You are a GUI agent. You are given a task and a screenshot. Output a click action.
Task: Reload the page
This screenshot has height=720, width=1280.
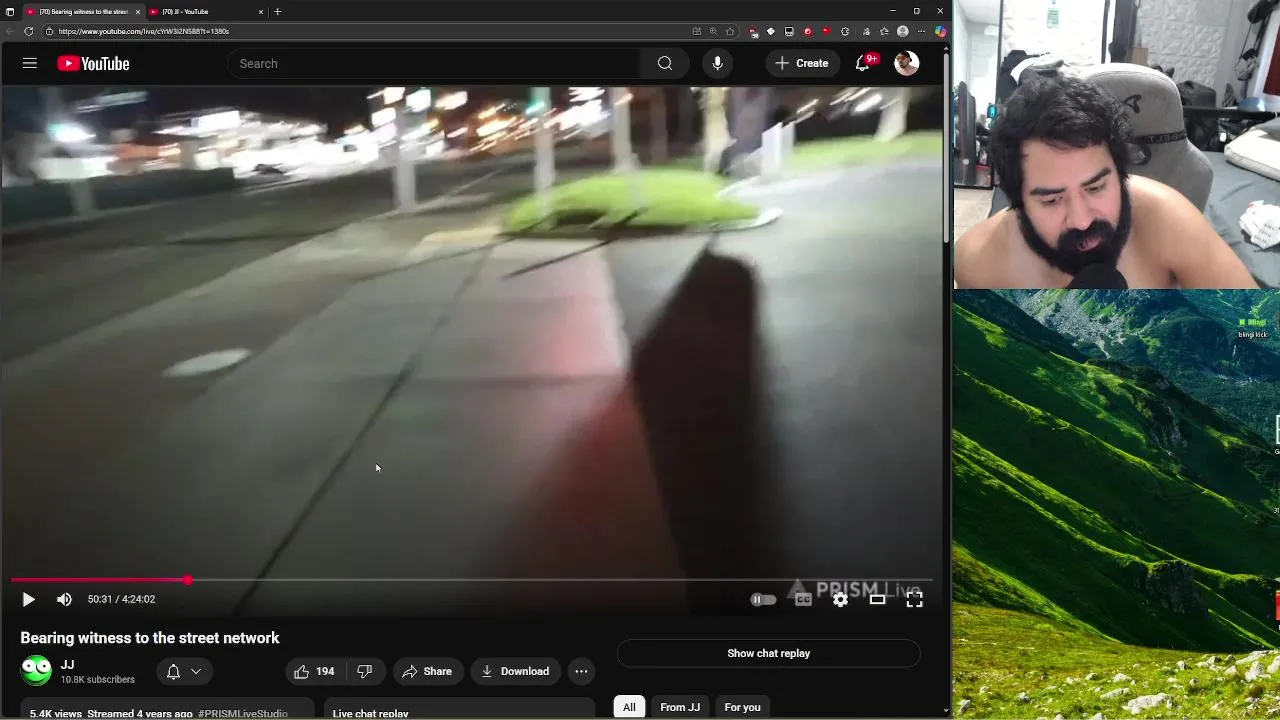tap(28, 31)
